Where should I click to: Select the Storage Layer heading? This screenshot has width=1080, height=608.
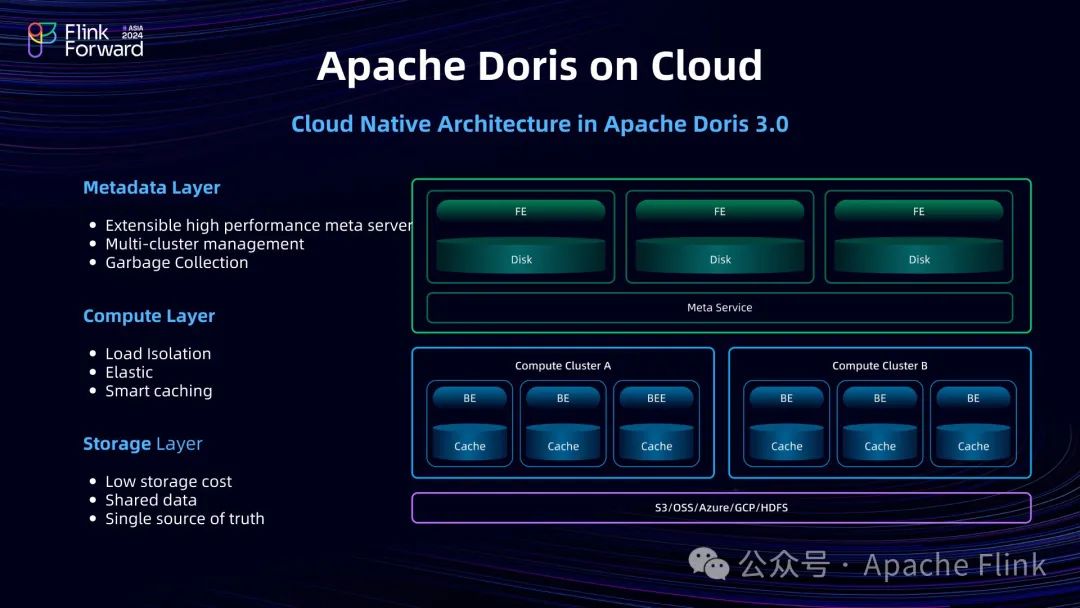pos(142,444)
